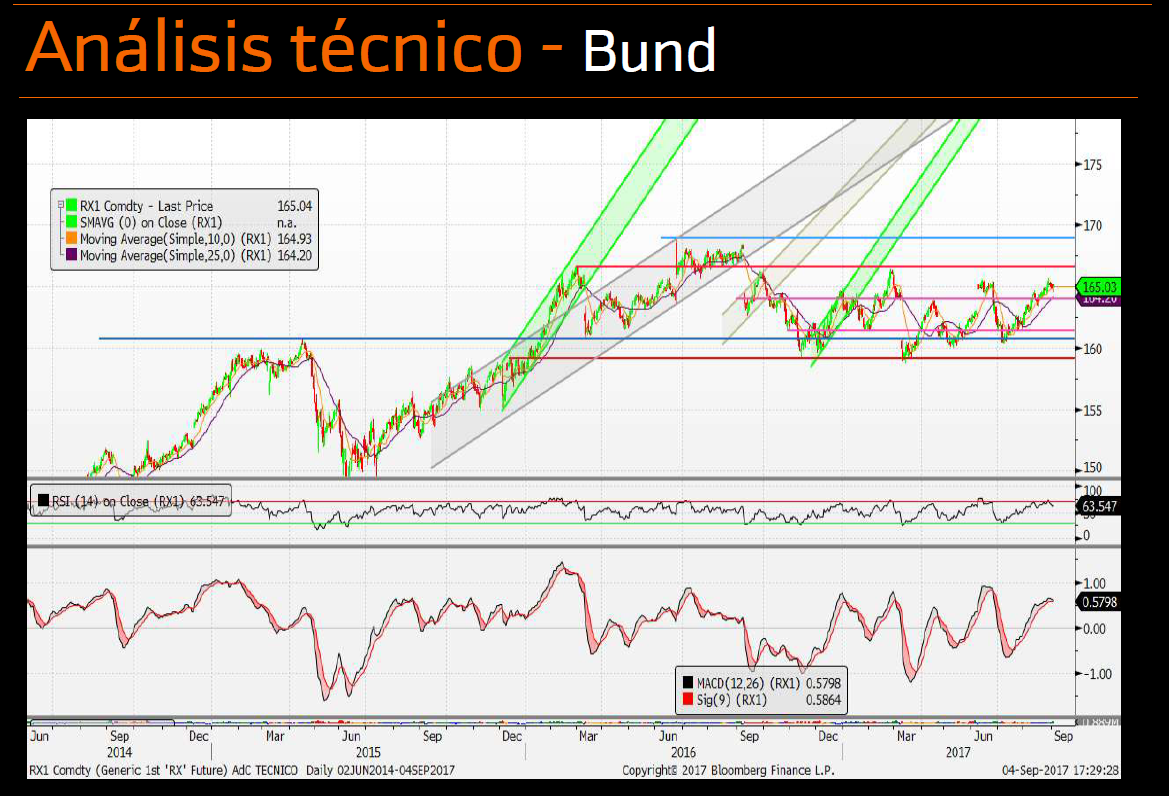Click the 'n.a.' value in the legend
The image size is (1169, 796).
click(286, 222)
